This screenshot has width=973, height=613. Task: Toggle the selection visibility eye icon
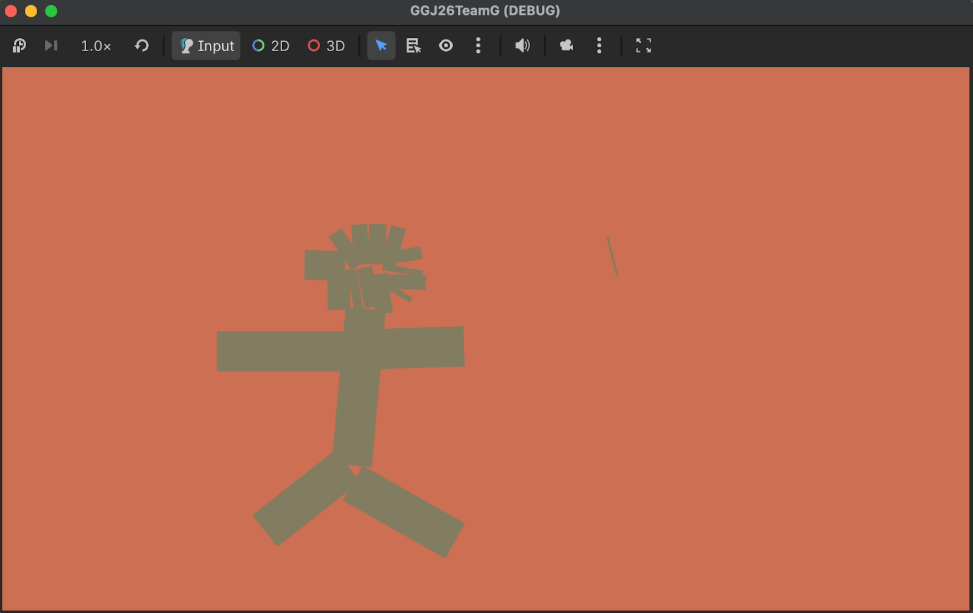point(446,46)
